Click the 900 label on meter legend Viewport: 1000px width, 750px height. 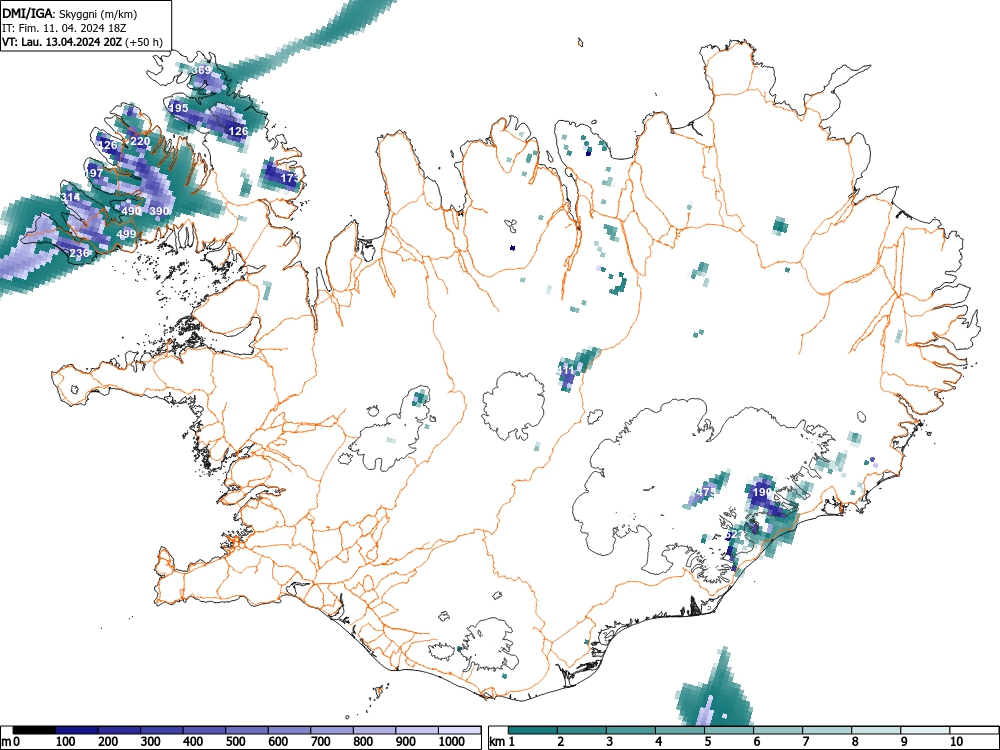click(x=405, y=742)
